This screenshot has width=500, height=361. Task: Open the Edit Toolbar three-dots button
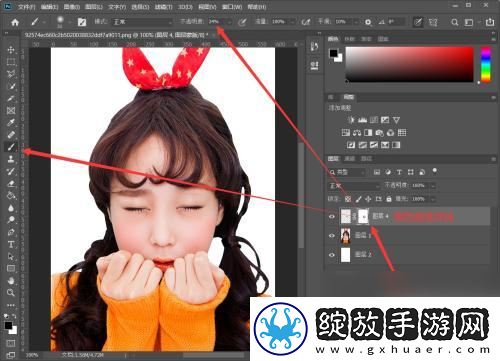click(11, 305)
